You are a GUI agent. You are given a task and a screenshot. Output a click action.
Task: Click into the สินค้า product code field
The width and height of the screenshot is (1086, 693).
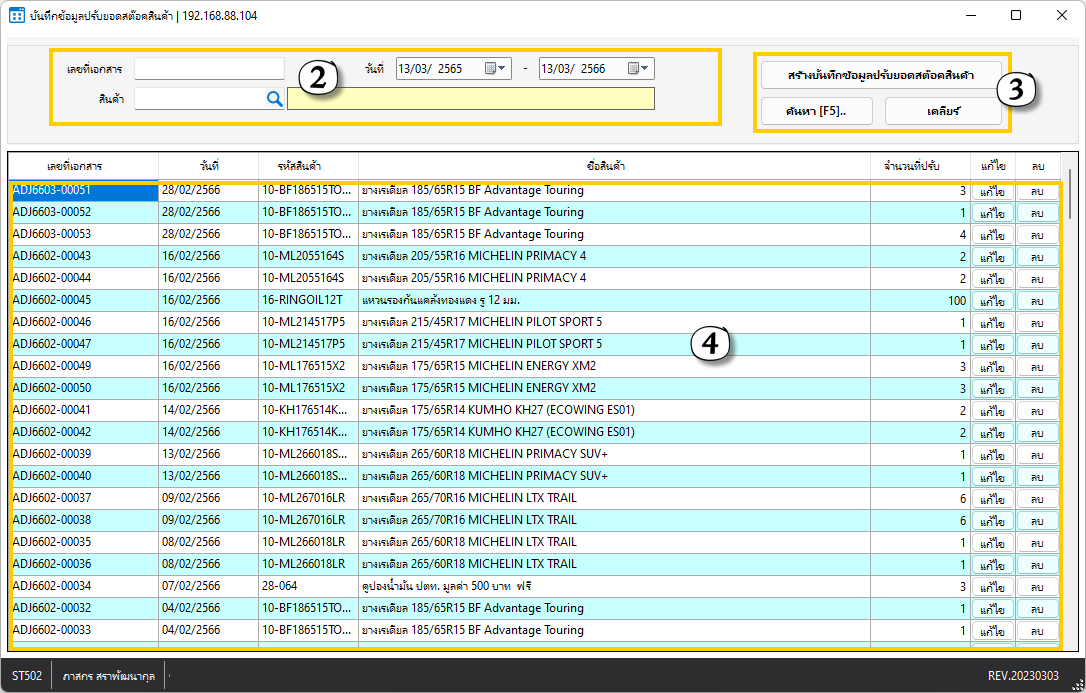(198, 98)
